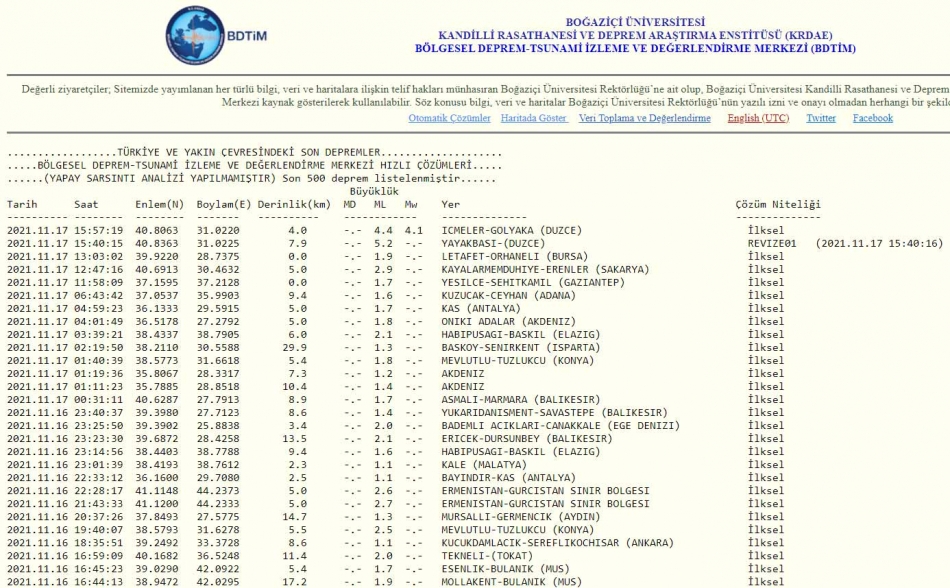950x588 pixels.
Task: Select the BADEMLI ACIKLARI-CANAKKALE (EGE DENIZI) location
Action: tap(560, 426)
